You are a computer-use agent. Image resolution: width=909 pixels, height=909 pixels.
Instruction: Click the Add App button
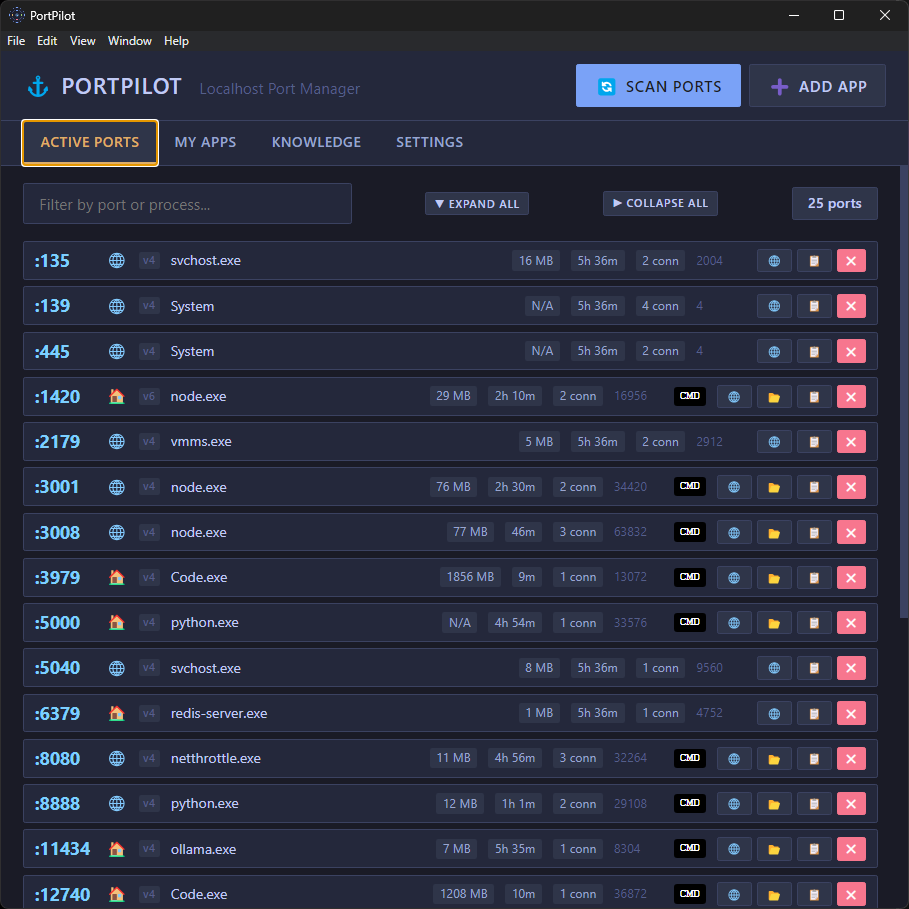(817, 86)
